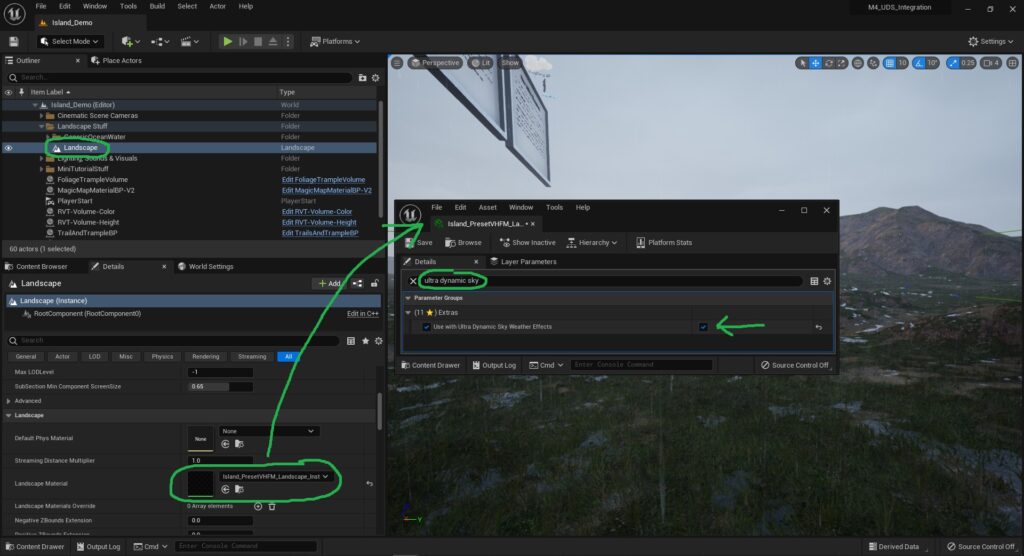Click the Add component button
Image resolution: width=1024 pixels, height=556 pixels.
pyautogui.click(x=328, y=284)
